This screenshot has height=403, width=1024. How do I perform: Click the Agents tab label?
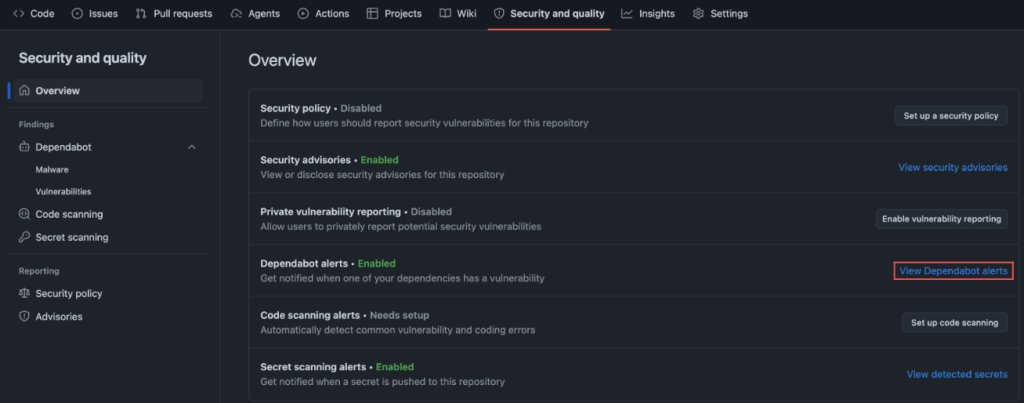pyautogui.click(x=264, y=13)
